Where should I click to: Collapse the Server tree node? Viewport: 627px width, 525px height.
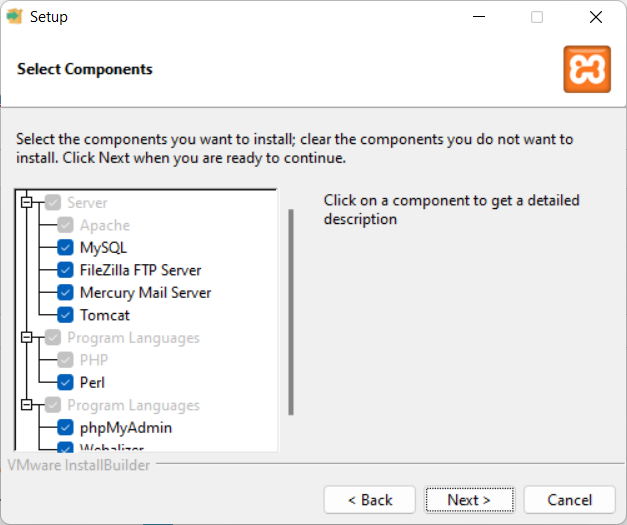(26, 202)
